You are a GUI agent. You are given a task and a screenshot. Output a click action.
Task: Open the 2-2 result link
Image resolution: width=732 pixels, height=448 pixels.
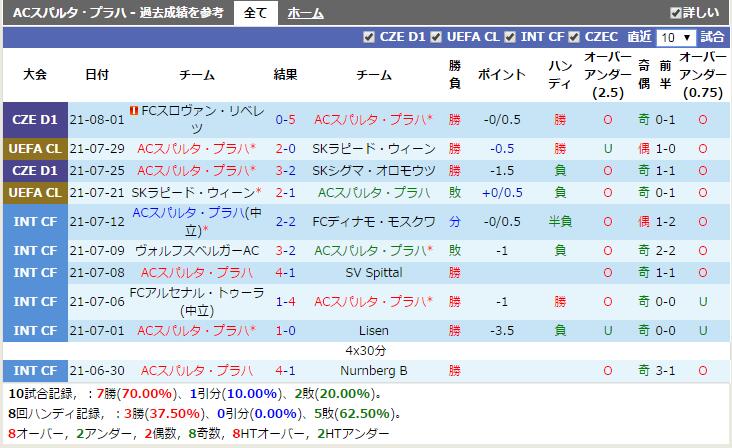285,222
